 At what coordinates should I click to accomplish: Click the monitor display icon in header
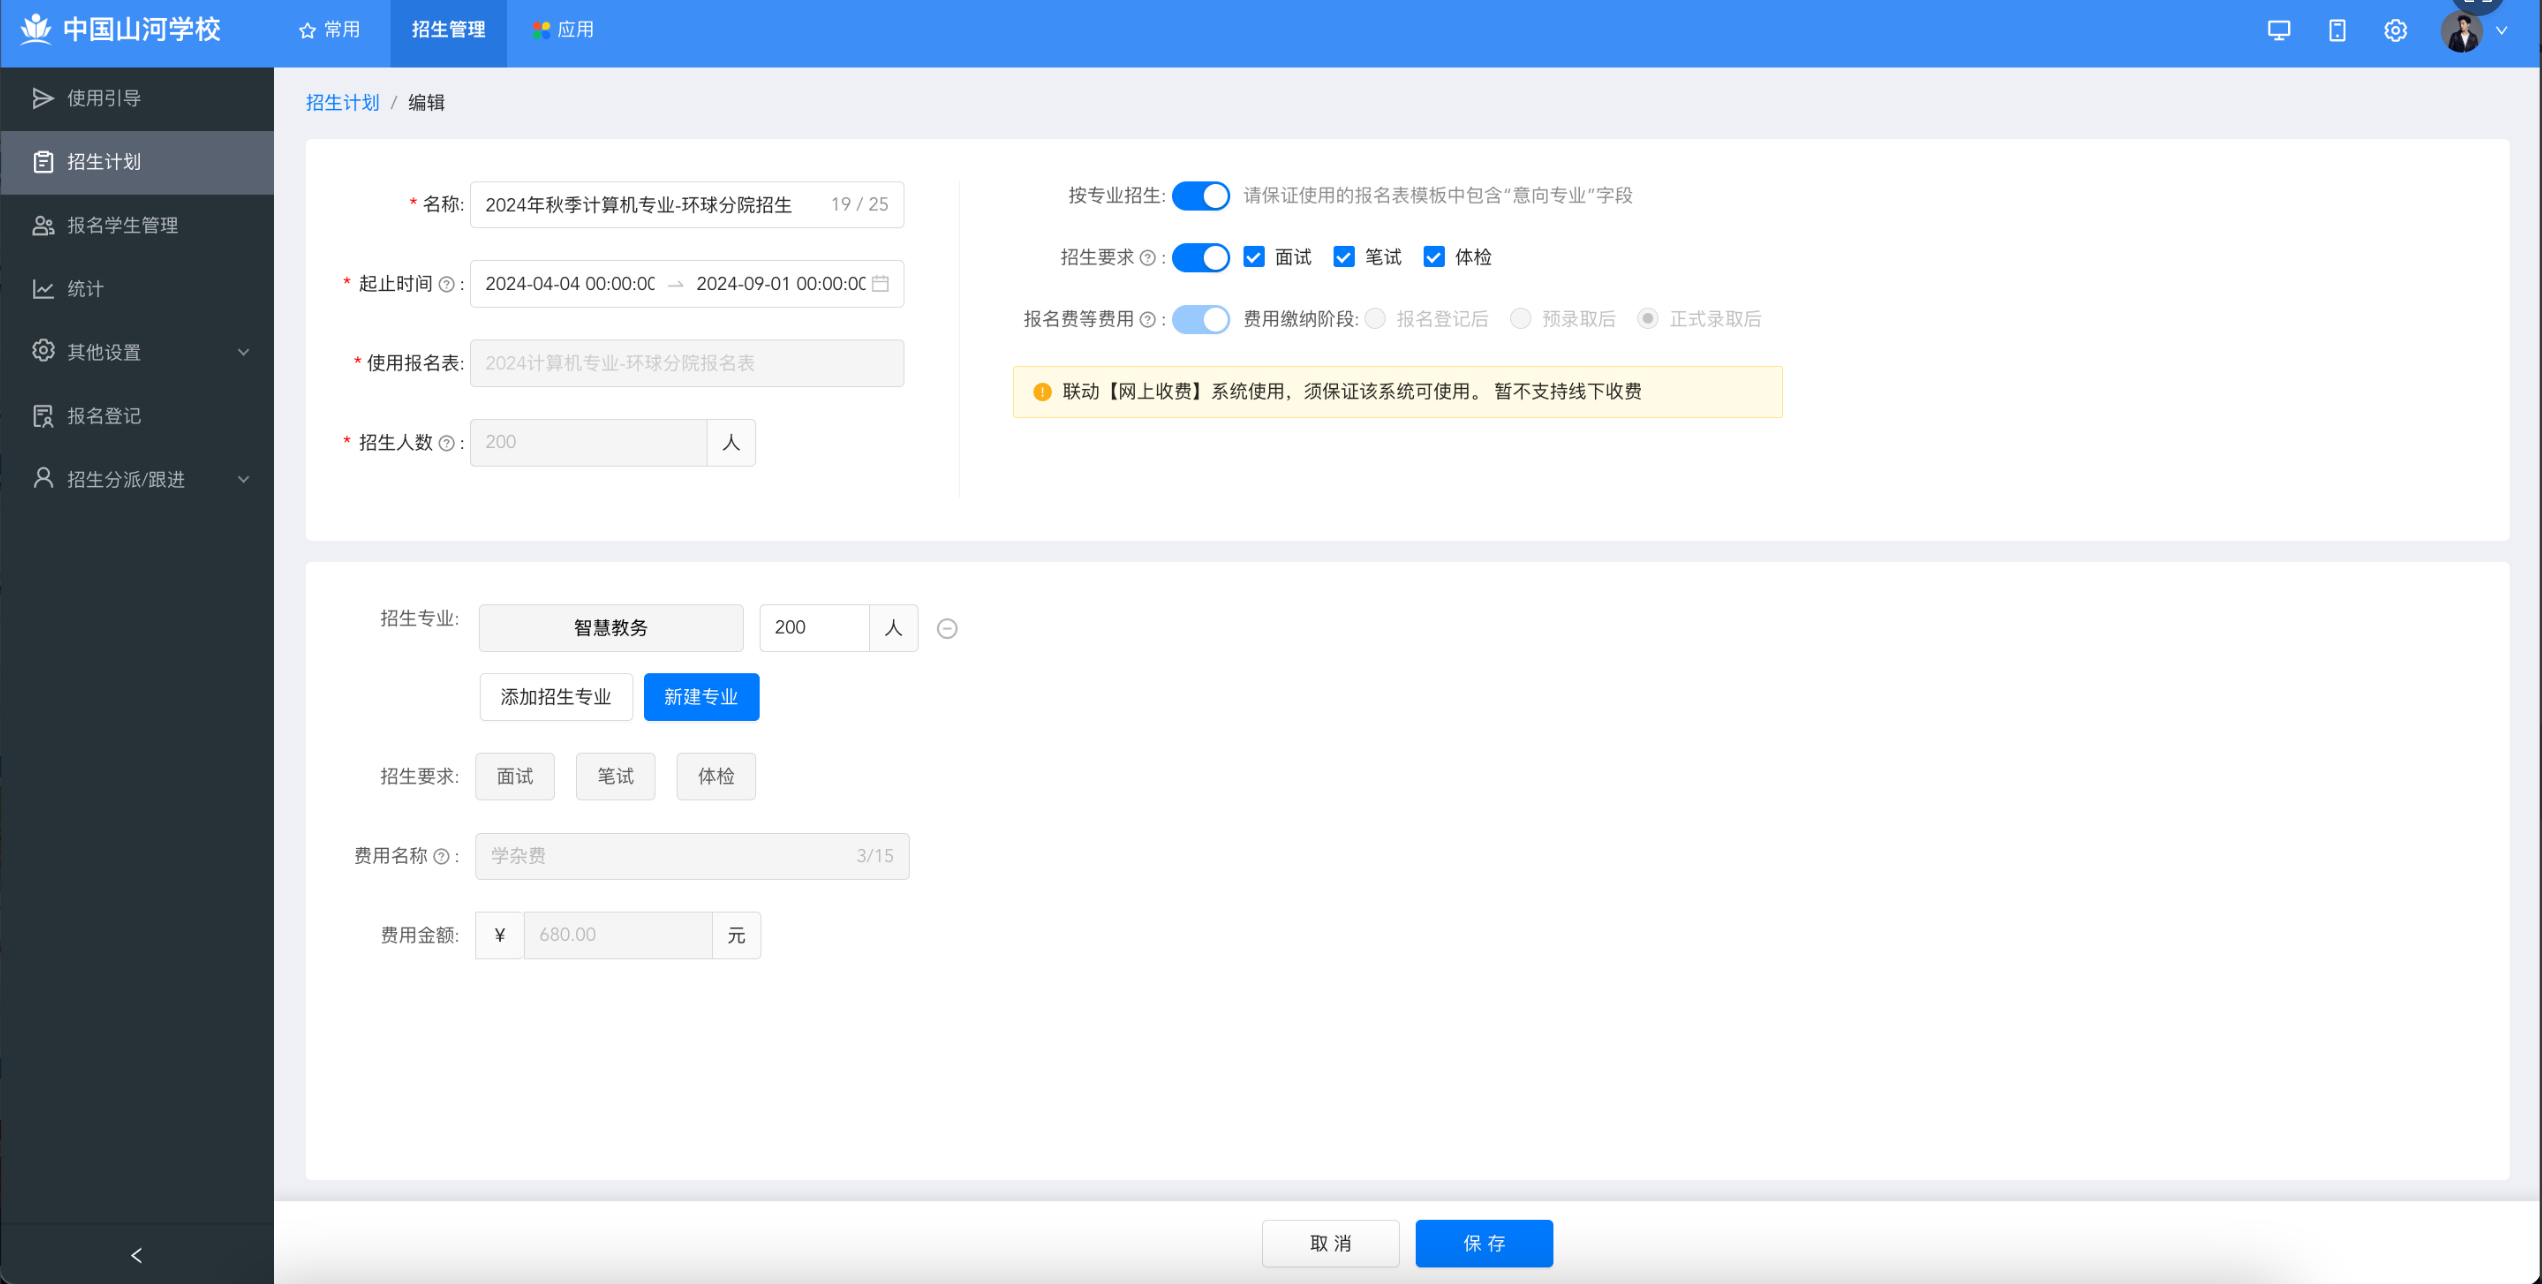(x=2278, y=30)
